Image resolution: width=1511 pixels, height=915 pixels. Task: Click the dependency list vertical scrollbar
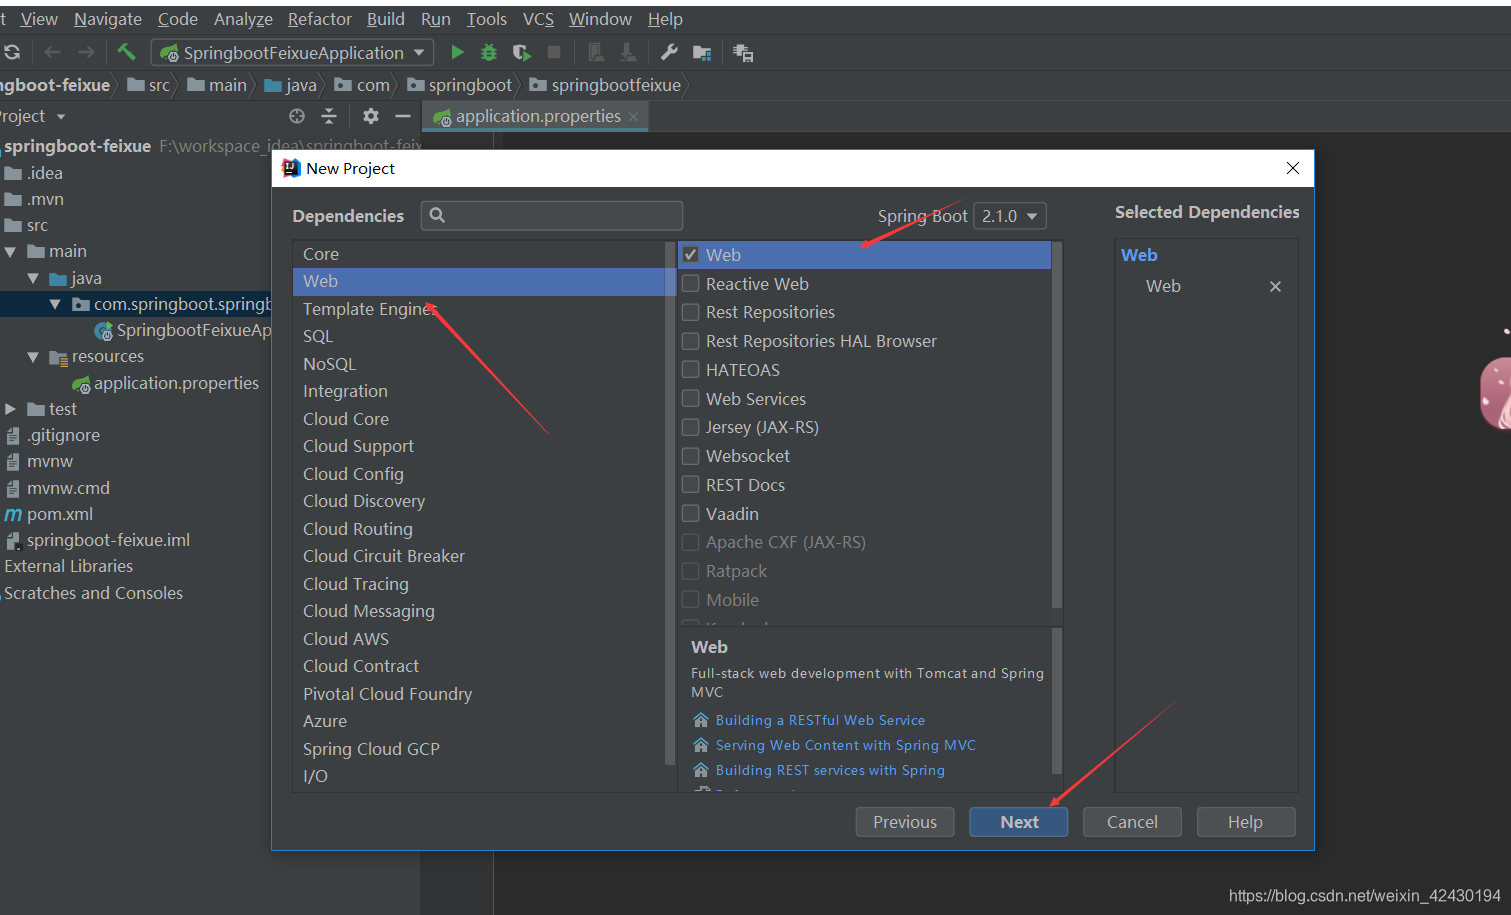coord(1056,425)
